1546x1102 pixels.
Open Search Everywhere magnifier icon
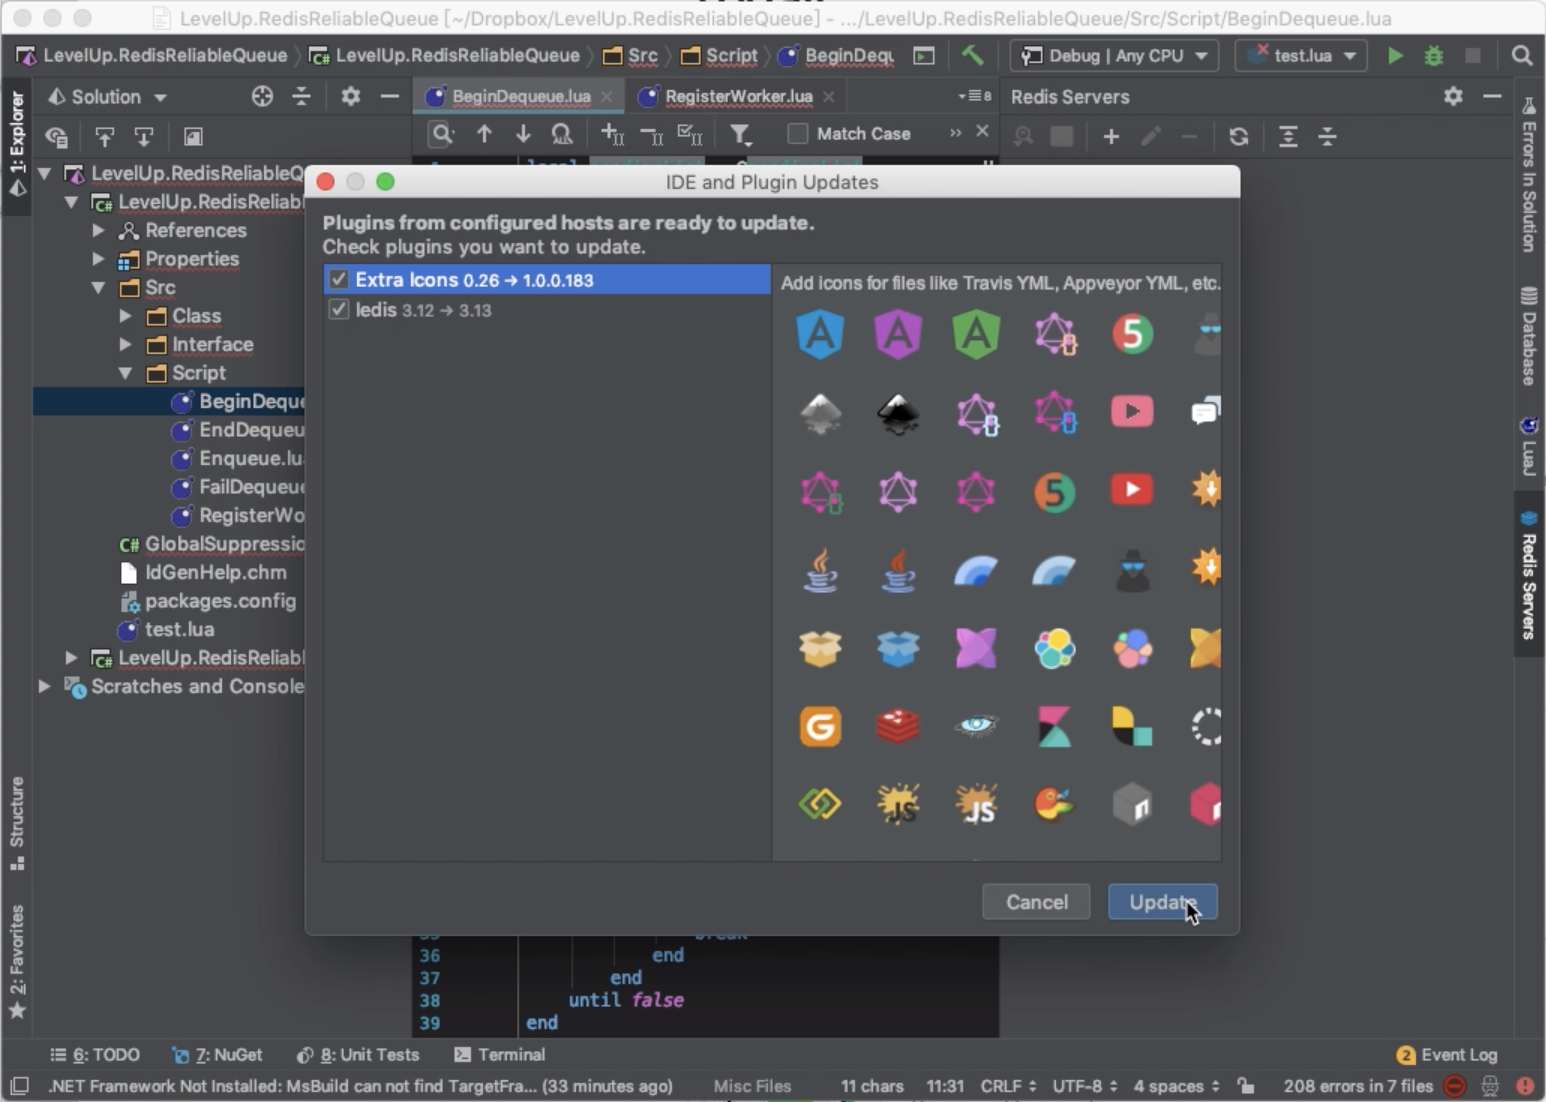tap(1522, 55)
